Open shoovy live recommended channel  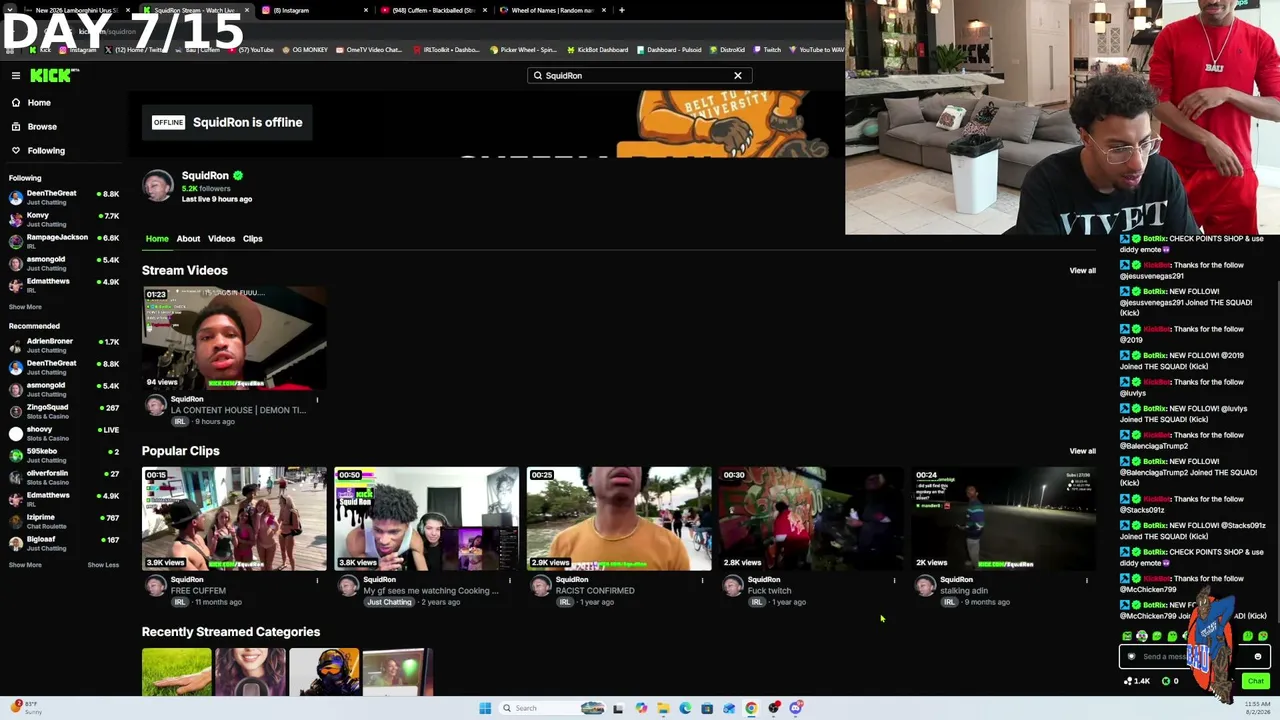pos(64,433)
